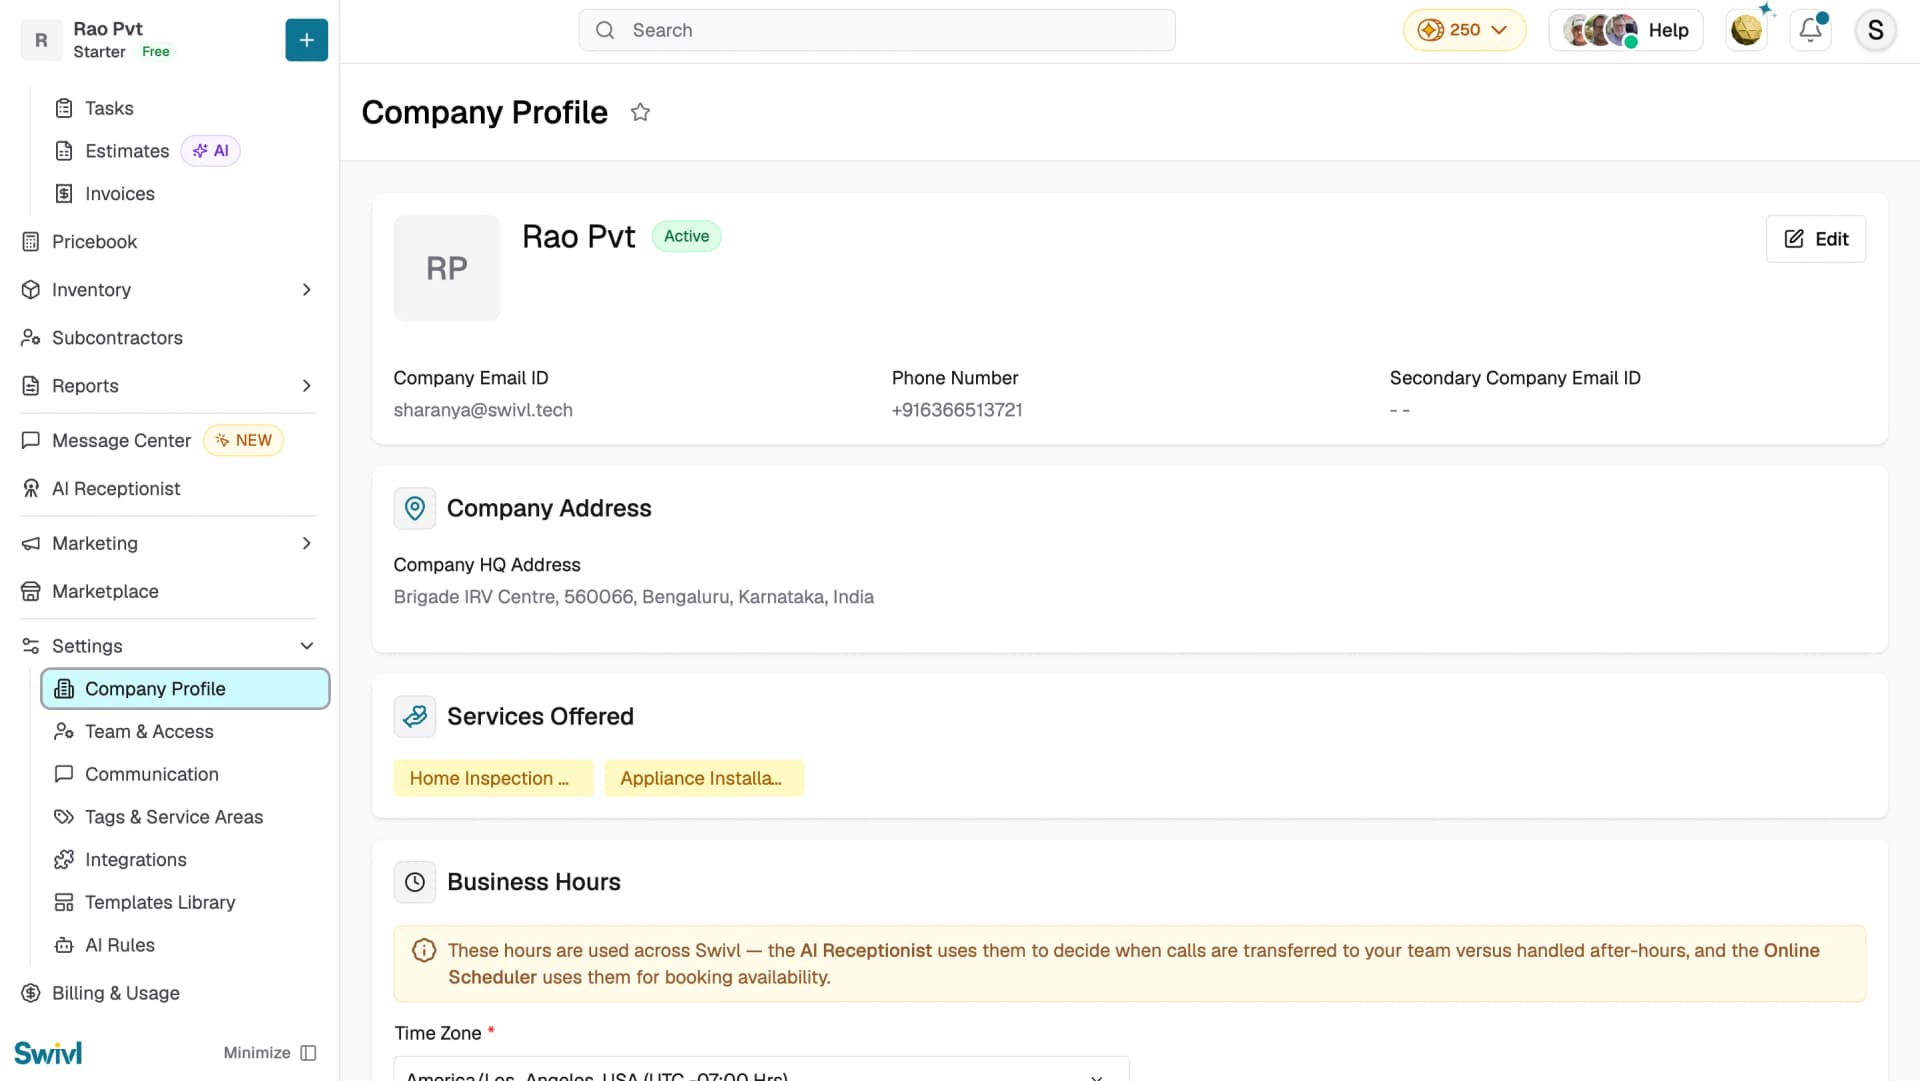Click the Edit company button
The width and height of the screenshot is (1920, 1081).
tap(1816, 239)
